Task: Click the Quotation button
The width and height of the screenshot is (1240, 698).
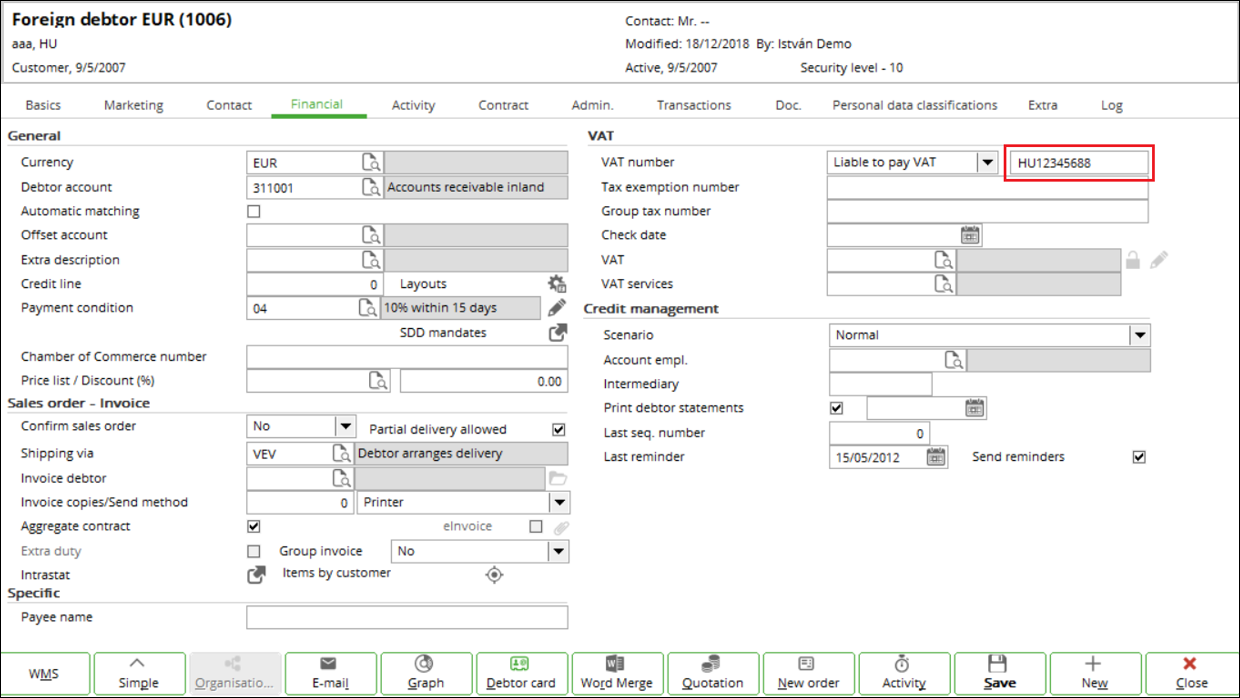Action: pyautogui.click(x=713, y=672)
